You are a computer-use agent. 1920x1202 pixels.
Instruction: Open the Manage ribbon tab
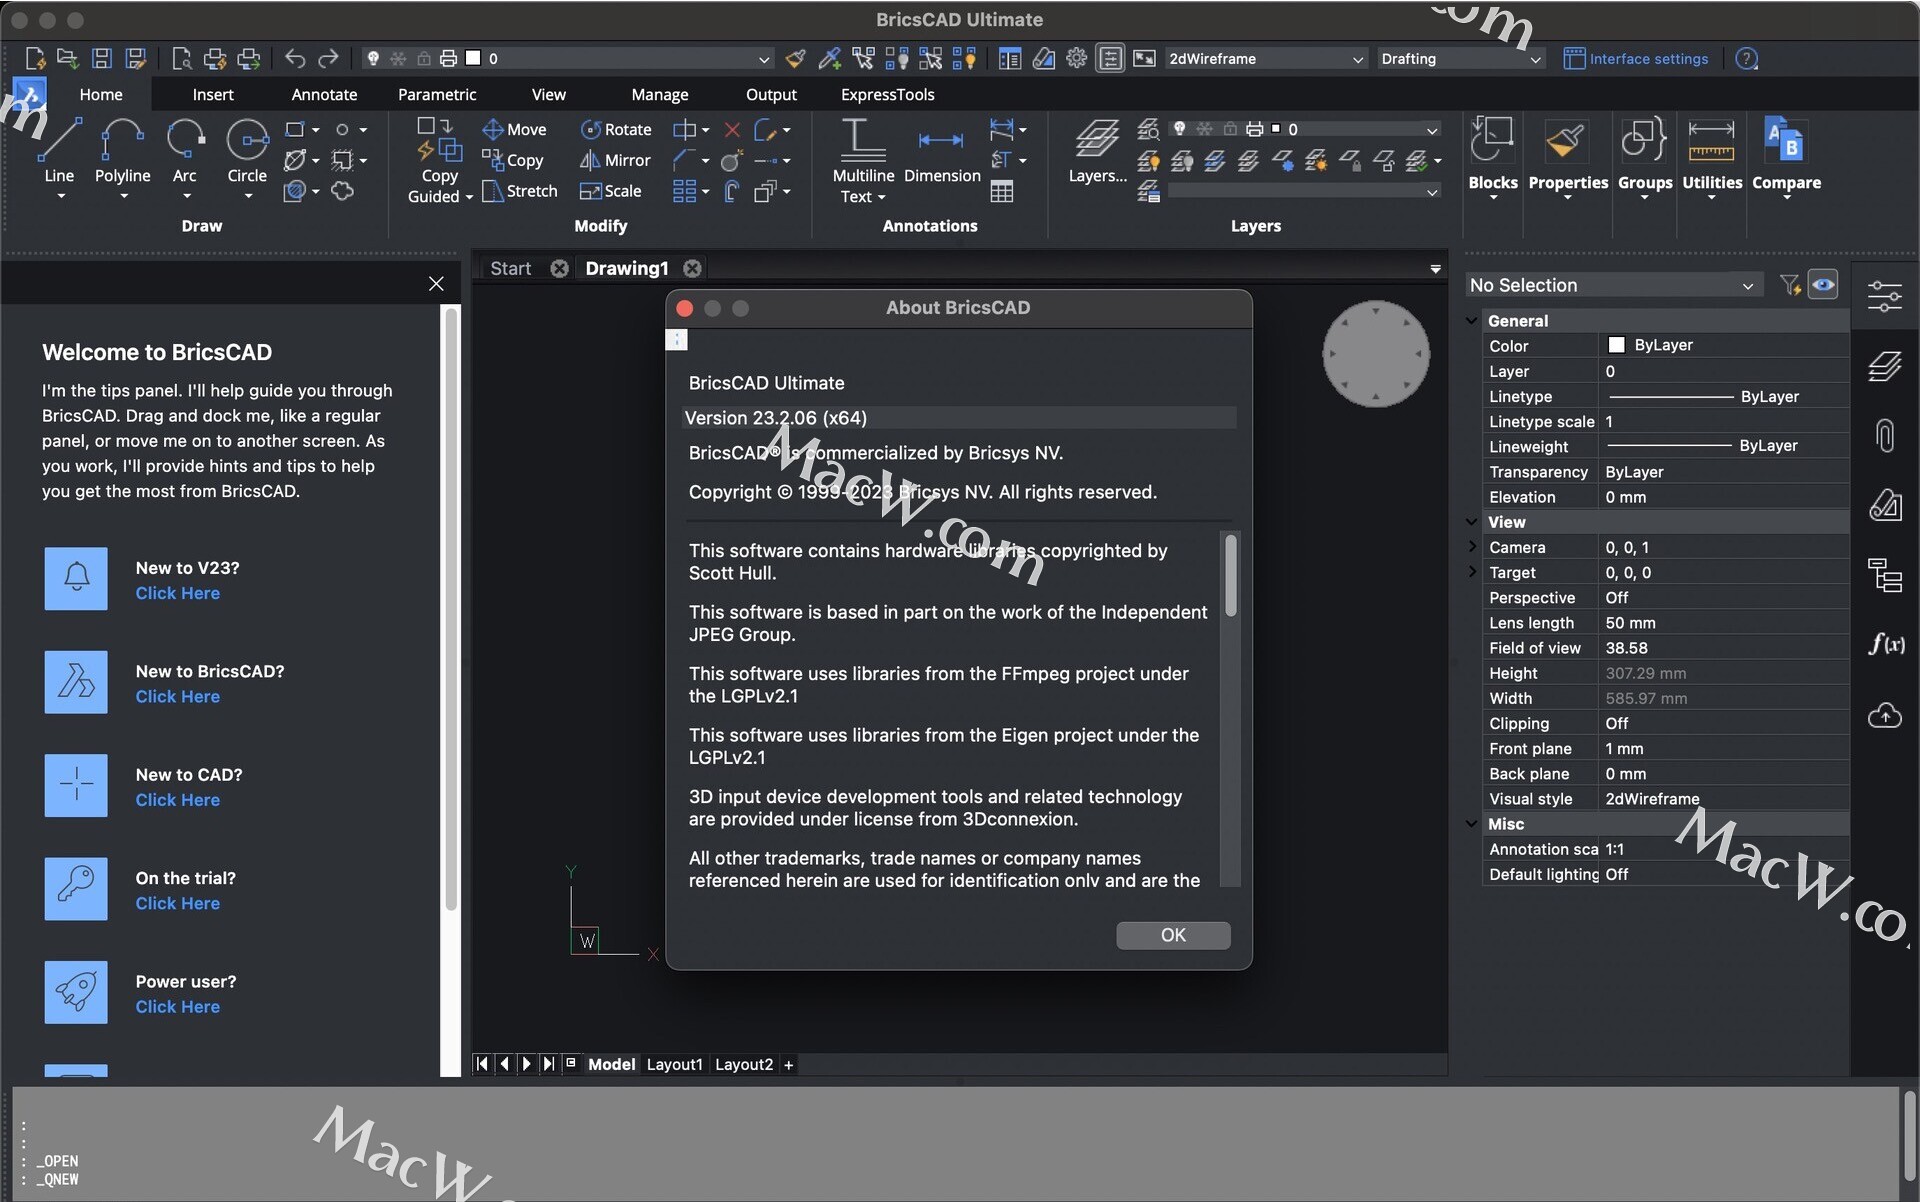pos(660,94)
